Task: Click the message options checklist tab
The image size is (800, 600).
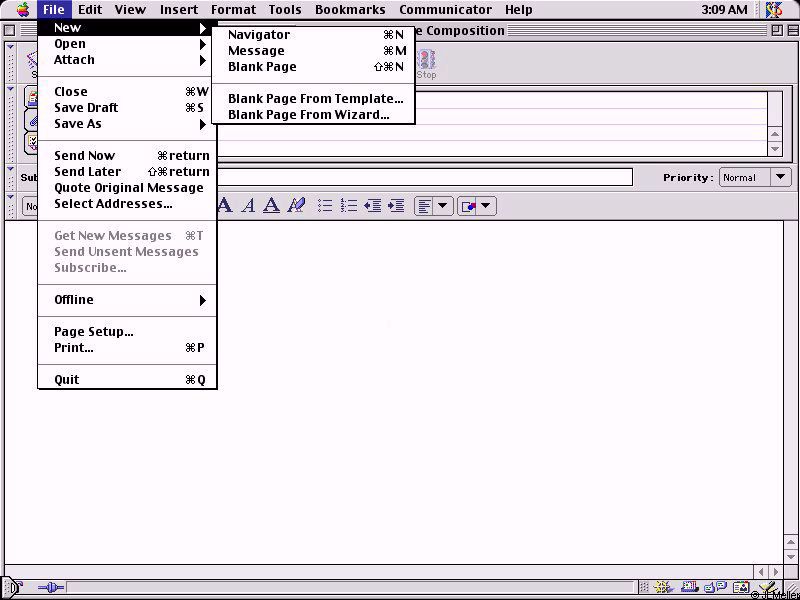Action: pyautogui.click(x=31, y=142)
